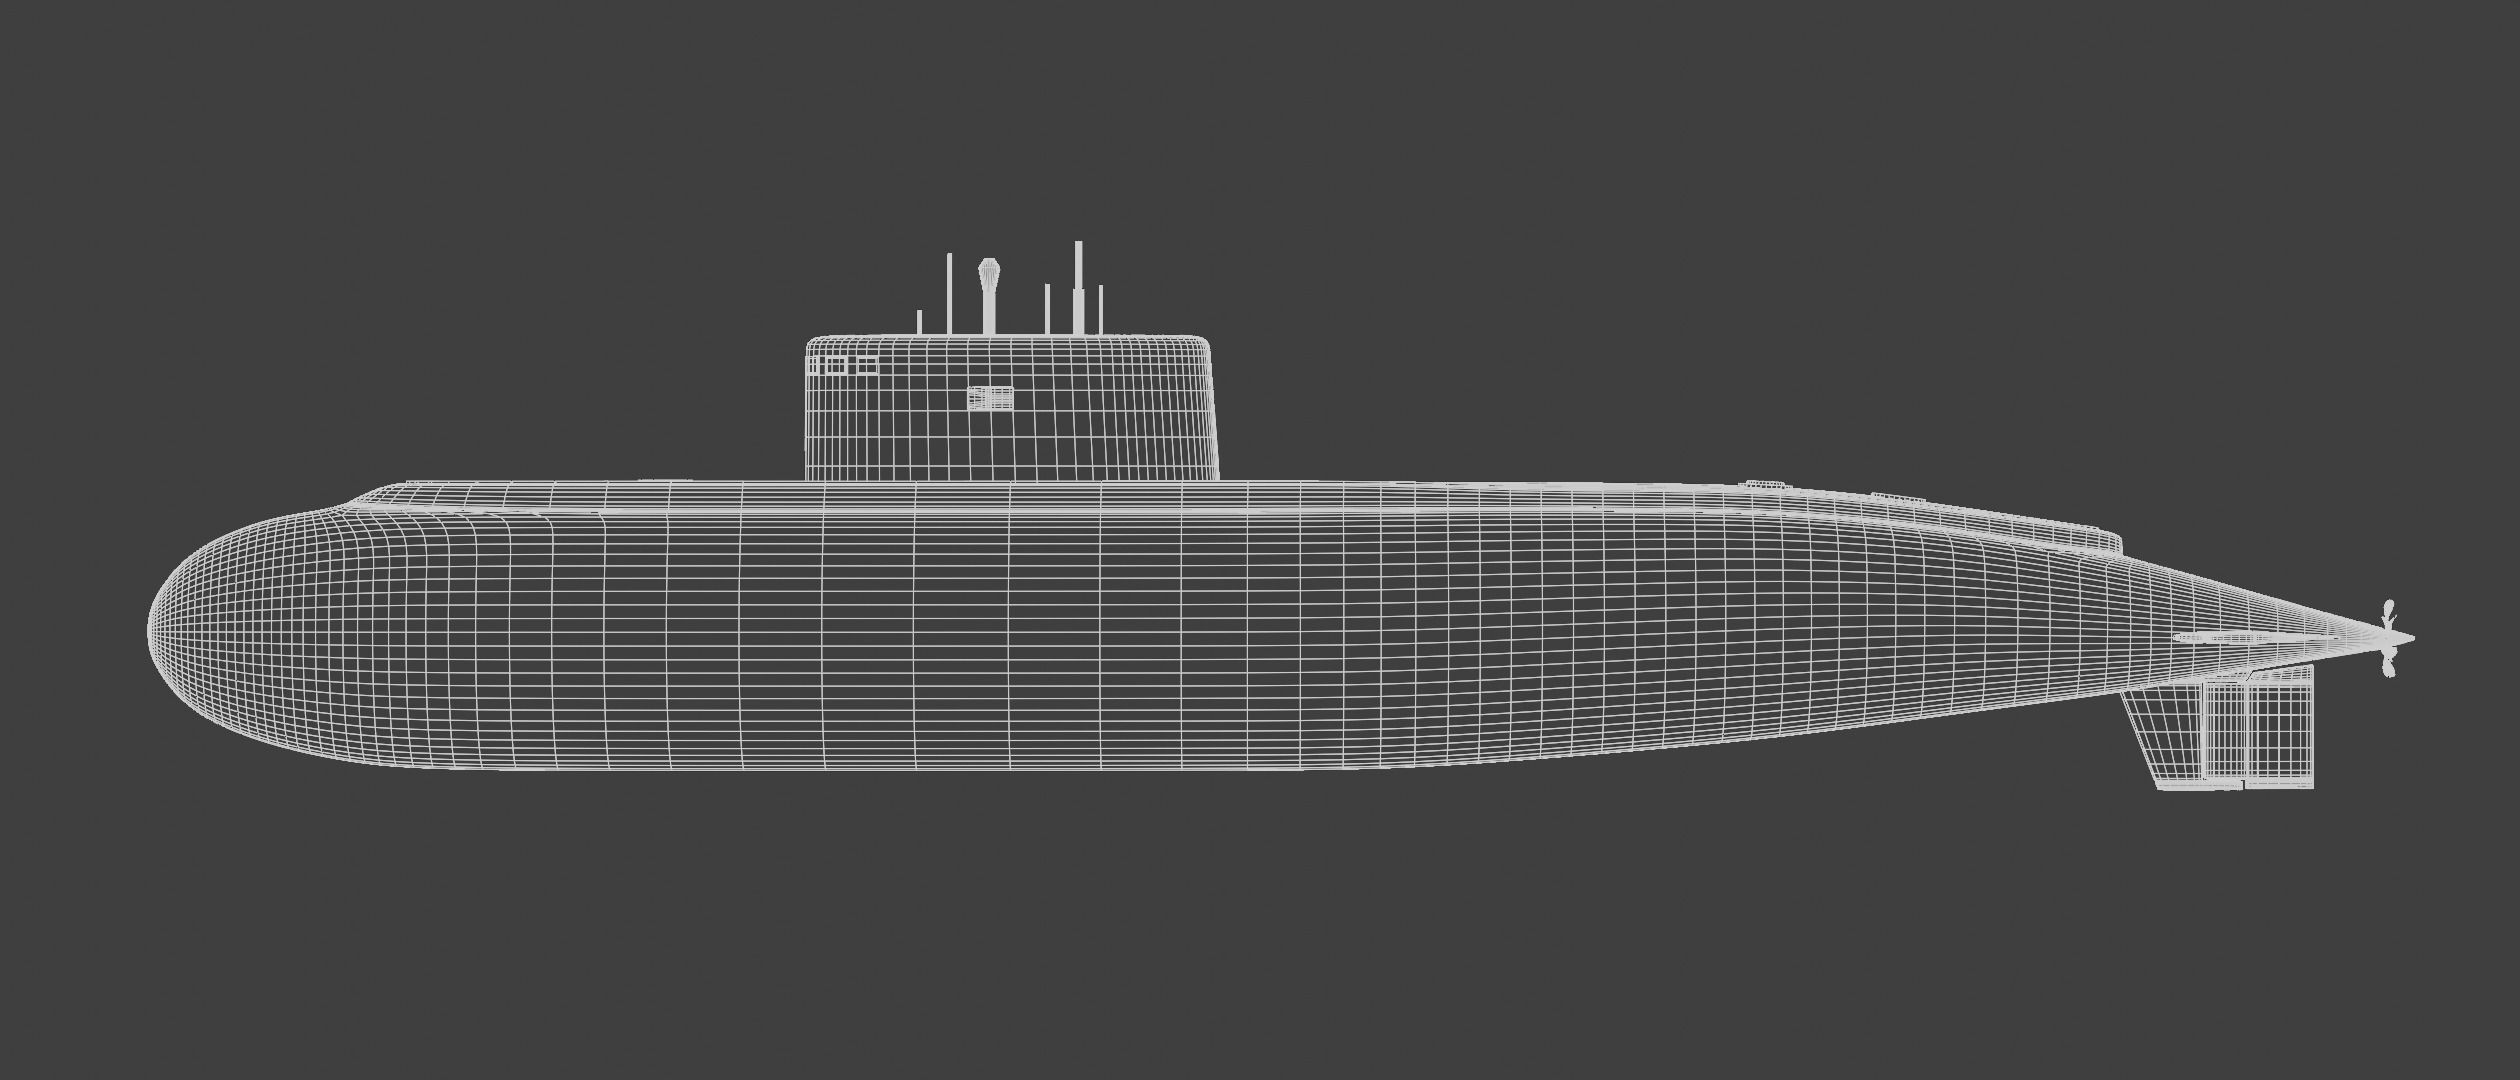
Task: Select the horizontal stern plane near propeller
Action: point(2258,637)
